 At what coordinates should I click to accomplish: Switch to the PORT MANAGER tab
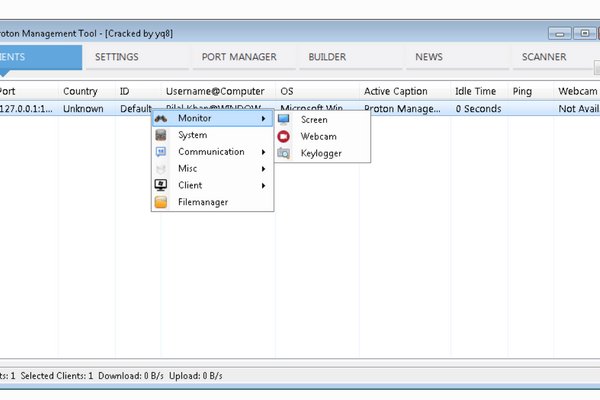tap(244, 57)
